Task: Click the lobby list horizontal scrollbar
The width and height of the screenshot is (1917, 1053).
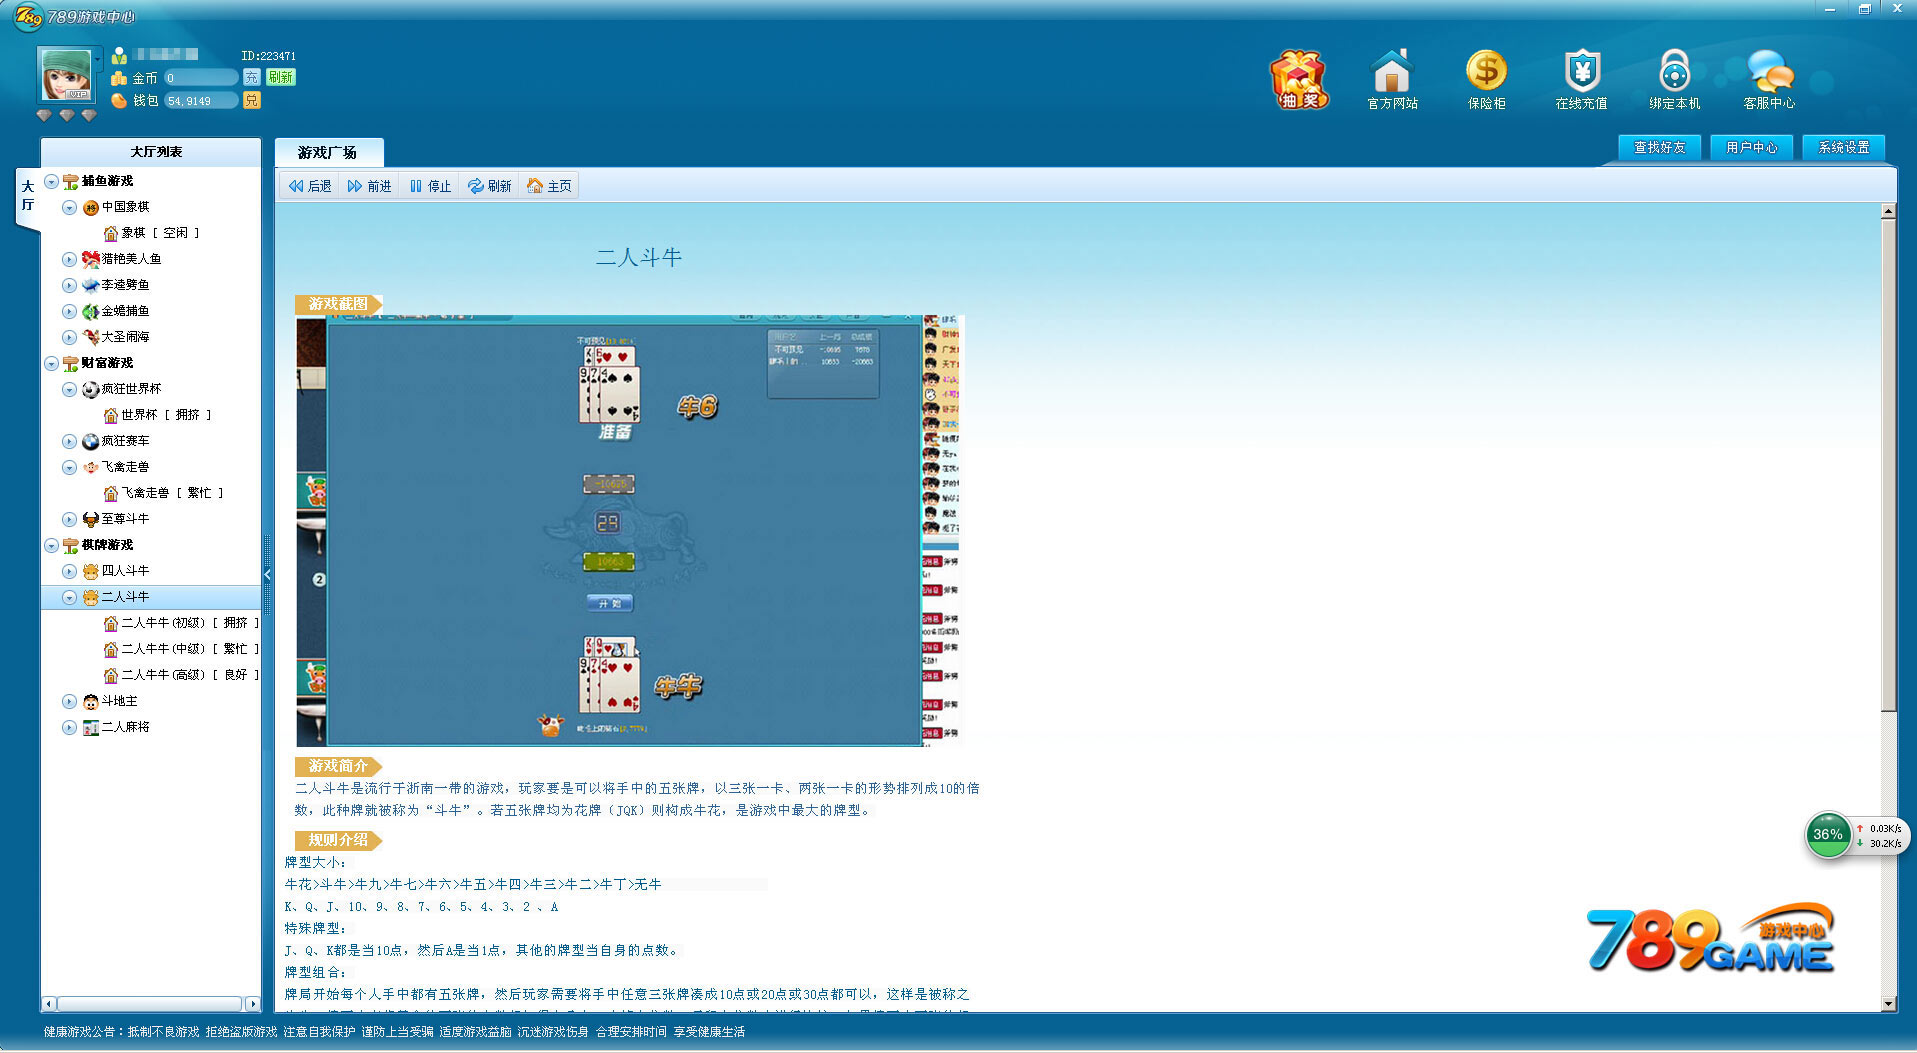Action: point(151,1003)
